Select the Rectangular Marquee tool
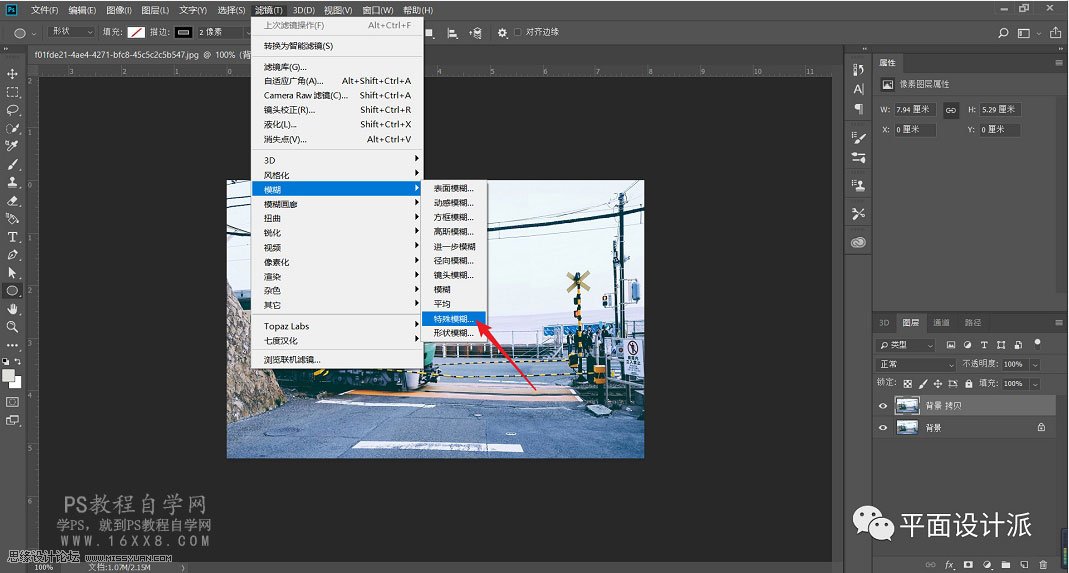1069x573 pixels. click(12, 92)
